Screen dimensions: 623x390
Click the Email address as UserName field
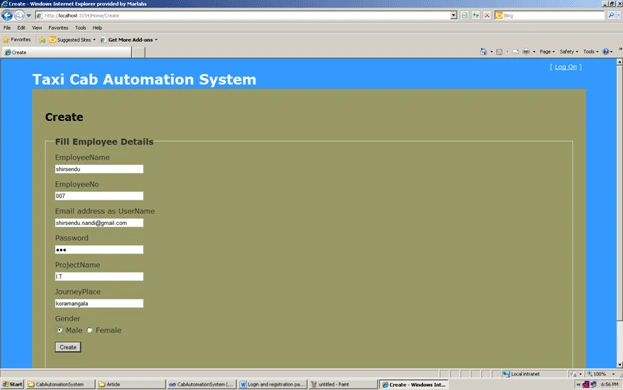tap(99, 223)
